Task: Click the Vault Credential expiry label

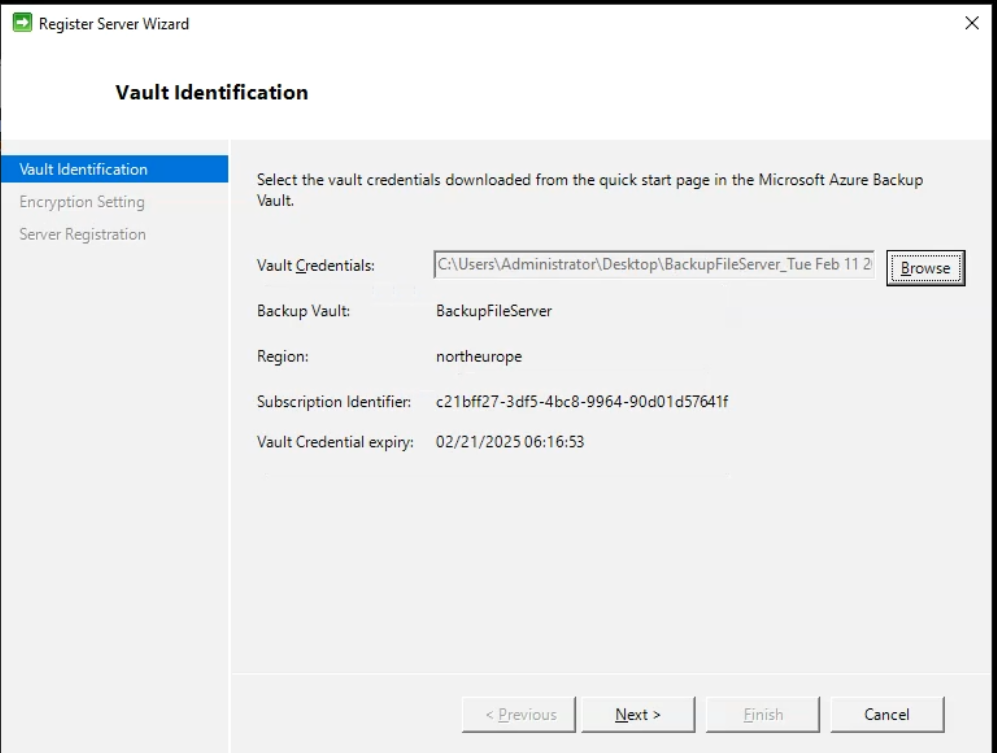Action: (x=335, y=442)
